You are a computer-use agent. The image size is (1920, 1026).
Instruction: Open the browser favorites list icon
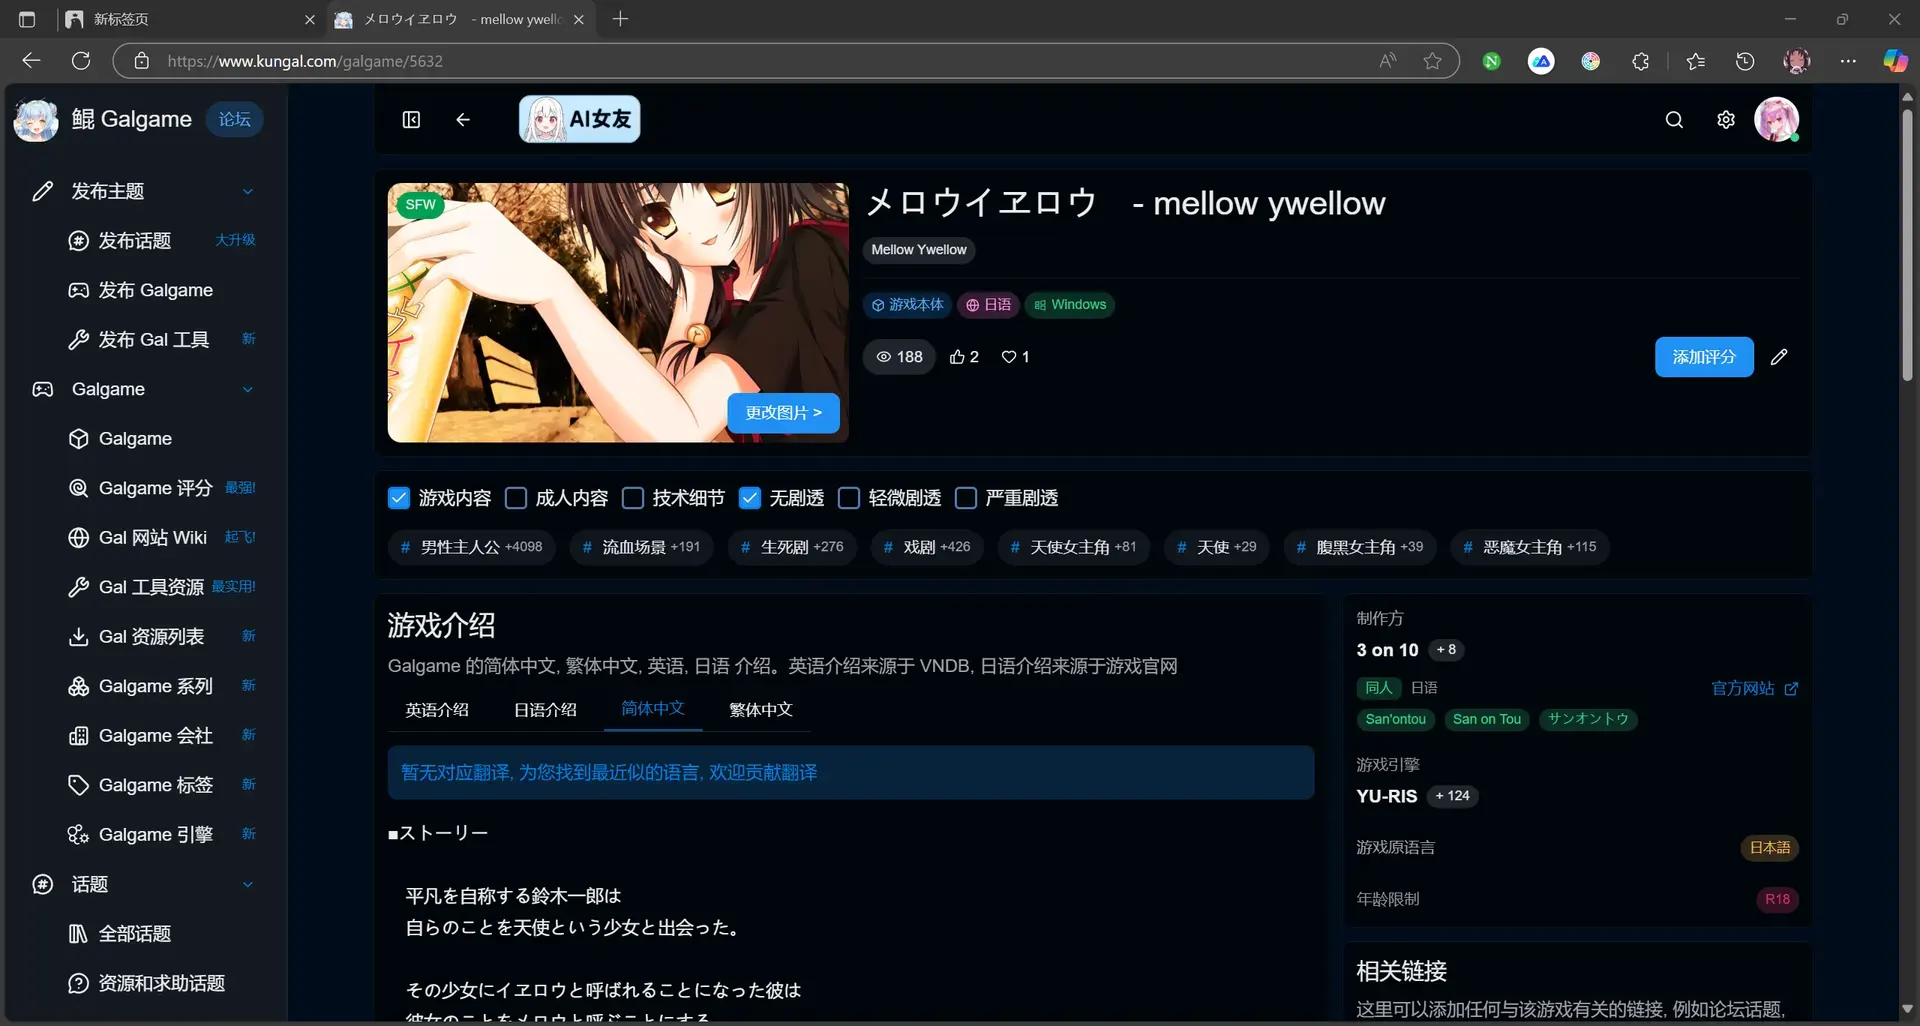point(1695,61)
